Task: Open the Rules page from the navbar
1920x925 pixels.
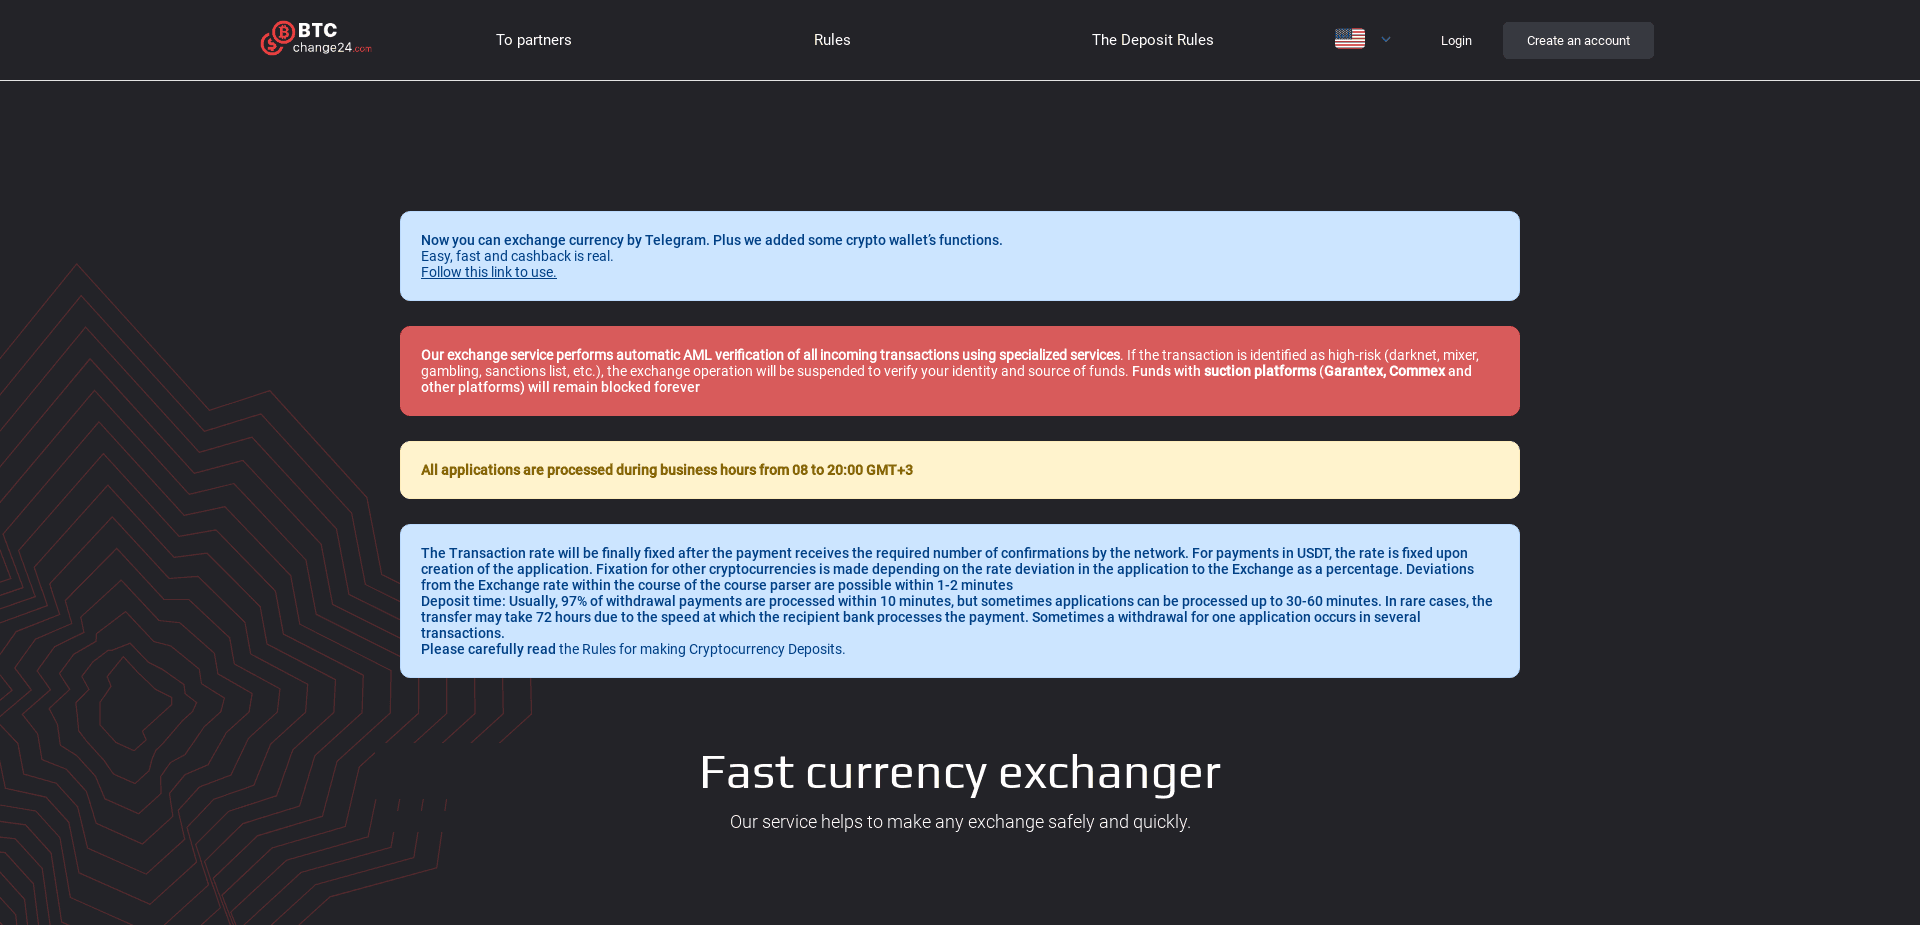Action: (831, 39)
